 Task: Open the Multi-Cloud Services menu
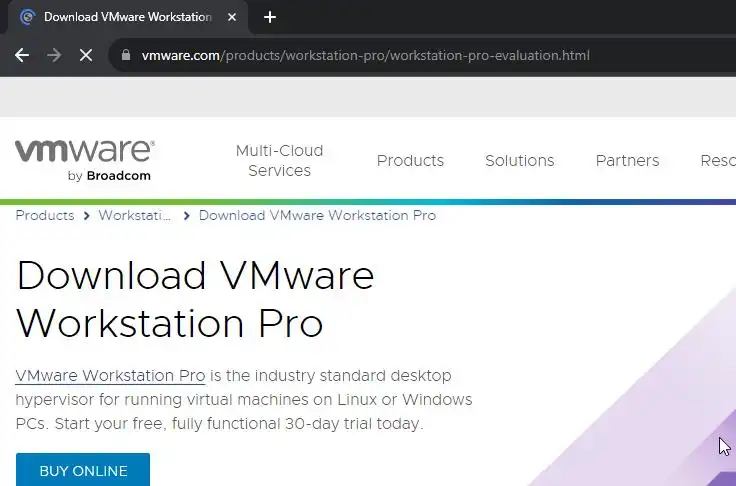click(279, 161)
